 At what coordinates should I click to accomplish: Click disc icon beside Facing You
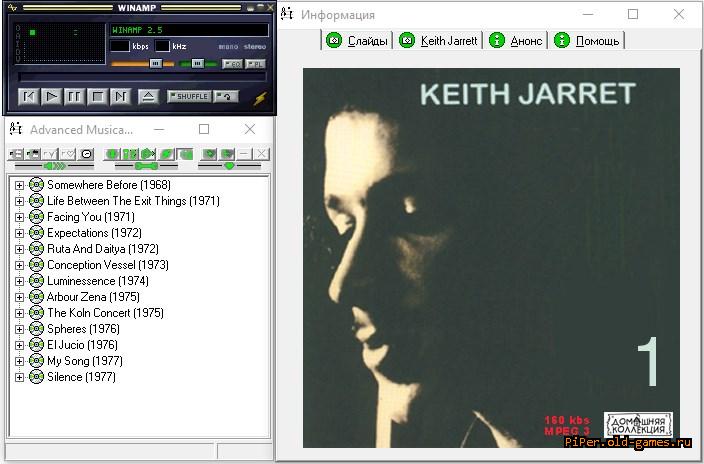pyautogui.click(x=36, y=217)
